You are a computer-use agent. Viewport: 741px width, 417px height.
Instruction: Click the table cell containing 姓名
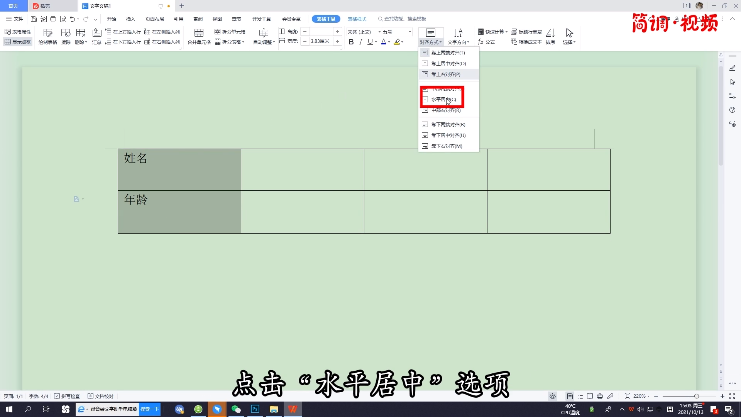pos(179,168)
